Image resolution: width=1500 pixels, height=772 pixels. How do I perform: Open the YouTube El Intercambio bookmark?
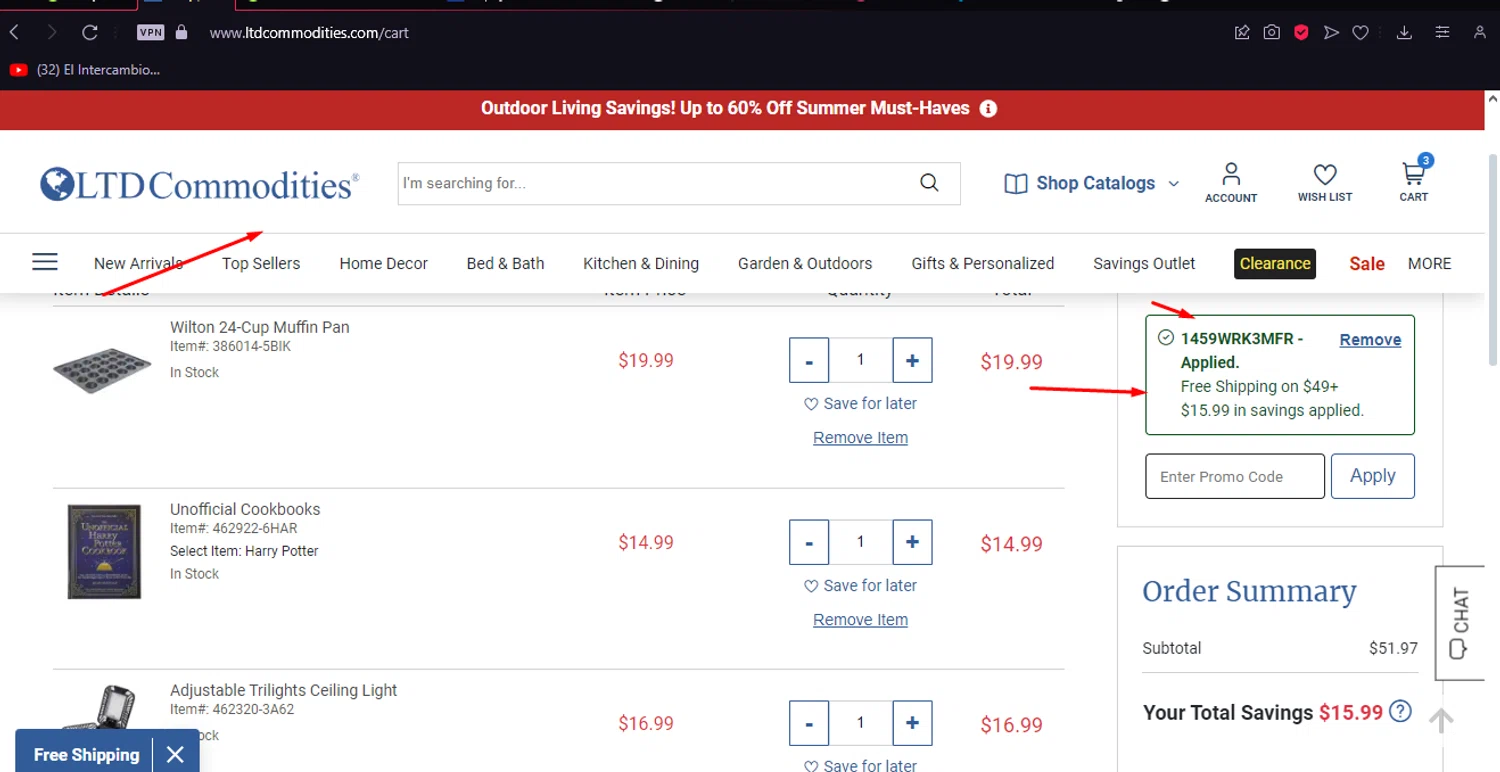click(x=85, y=70)
